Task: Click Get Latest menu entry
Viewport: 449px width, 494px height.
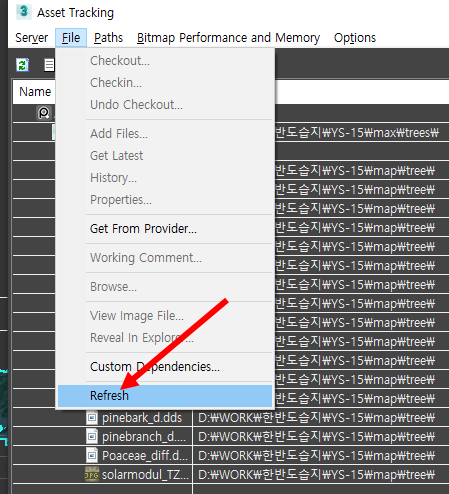Action: [165, 156]
